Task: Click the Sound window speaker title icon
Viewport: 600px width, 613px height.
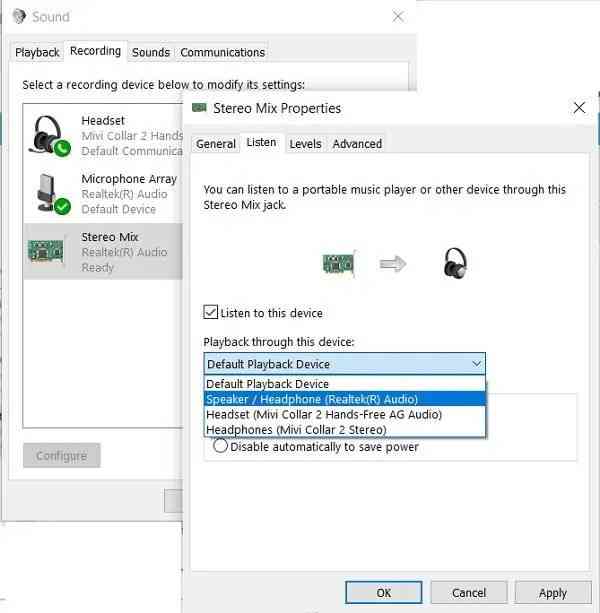Action: pos(19,16)
